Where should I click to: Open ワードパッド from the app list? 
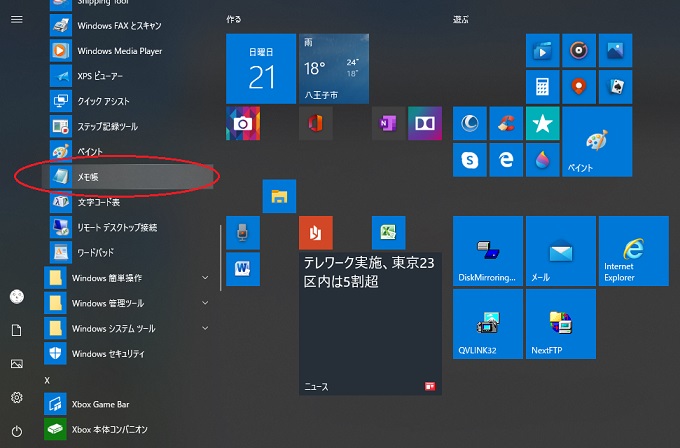point(128,252)
